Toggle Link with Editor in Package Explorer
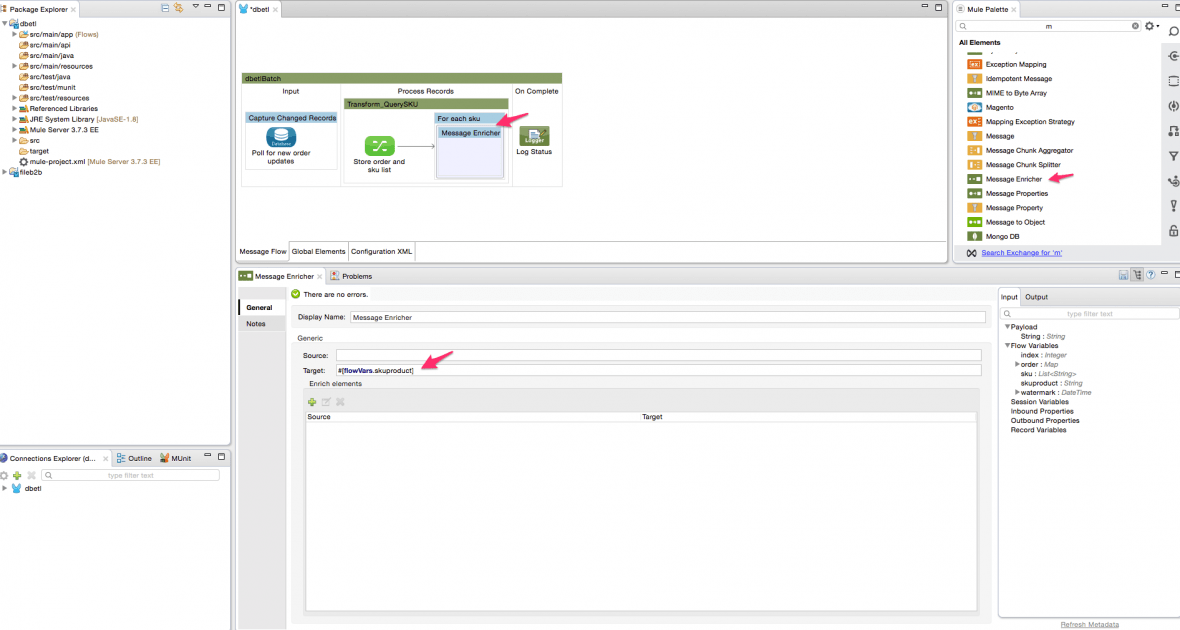The width and height of the screenshot is (1180, 630). coord(178,7)
